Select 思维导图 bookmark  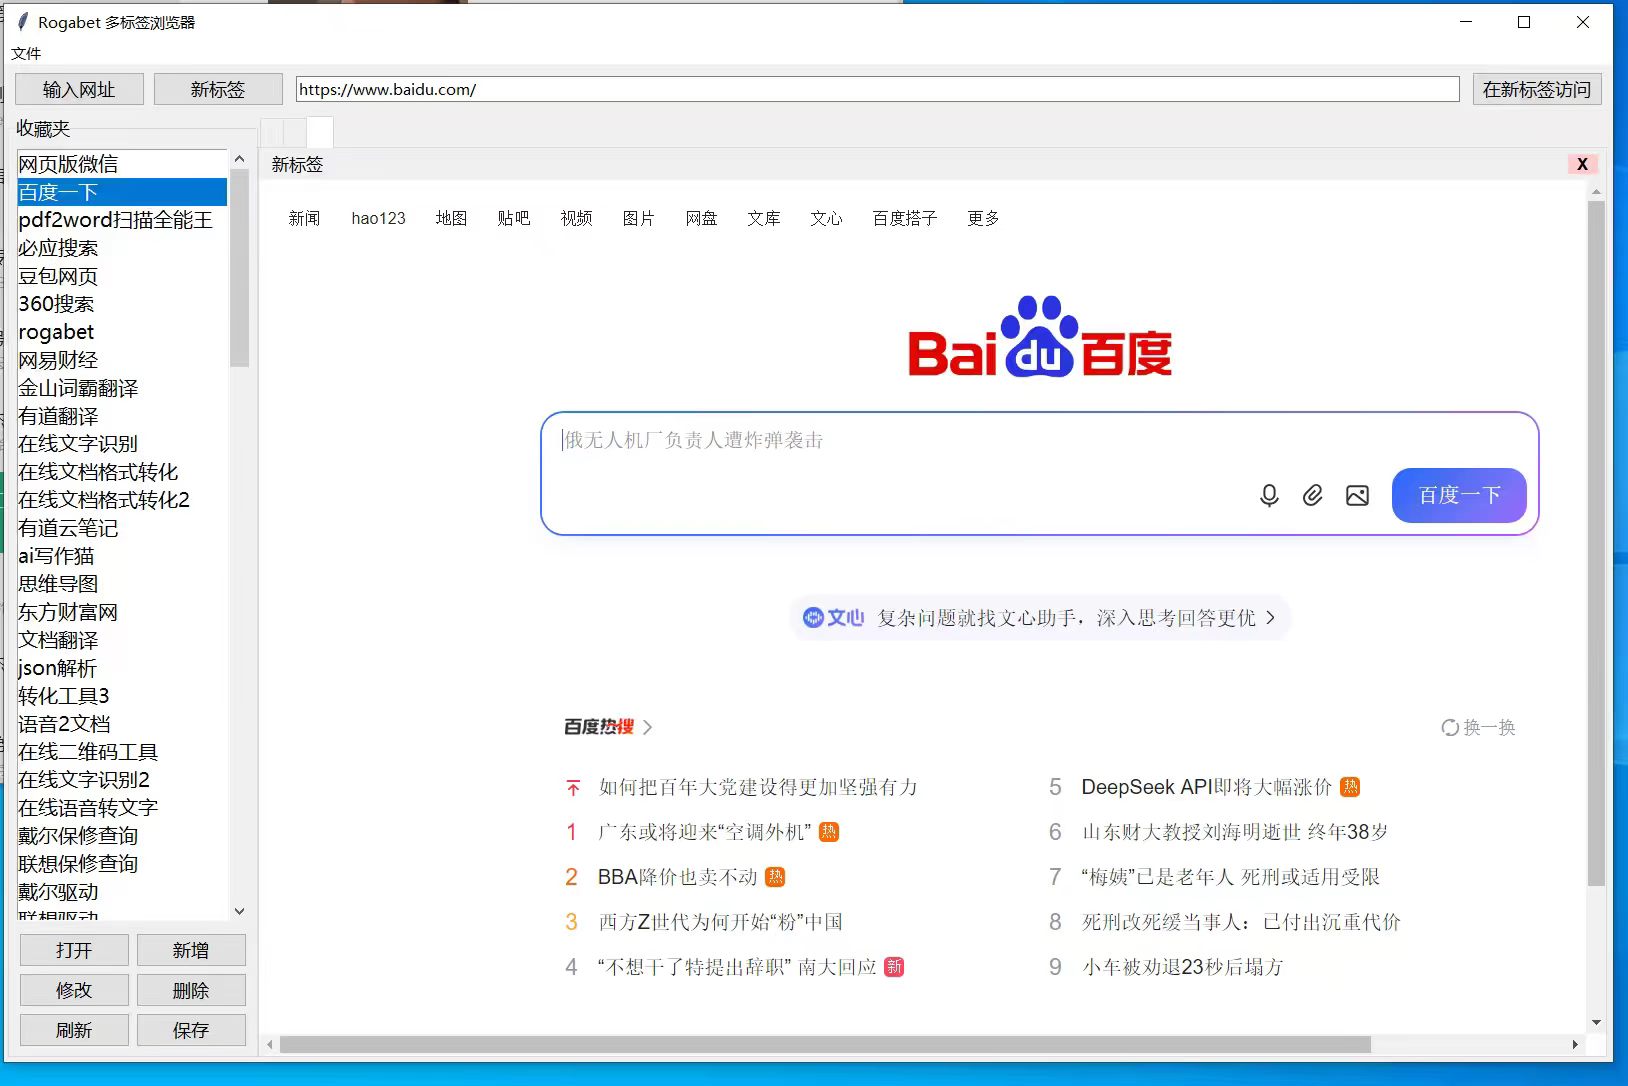point(122,584)
